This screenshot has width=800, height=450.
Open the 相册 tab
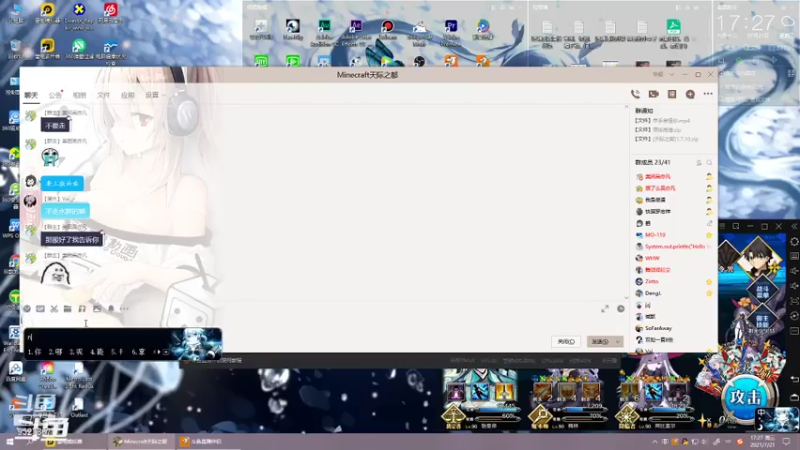tap(79, 95)
